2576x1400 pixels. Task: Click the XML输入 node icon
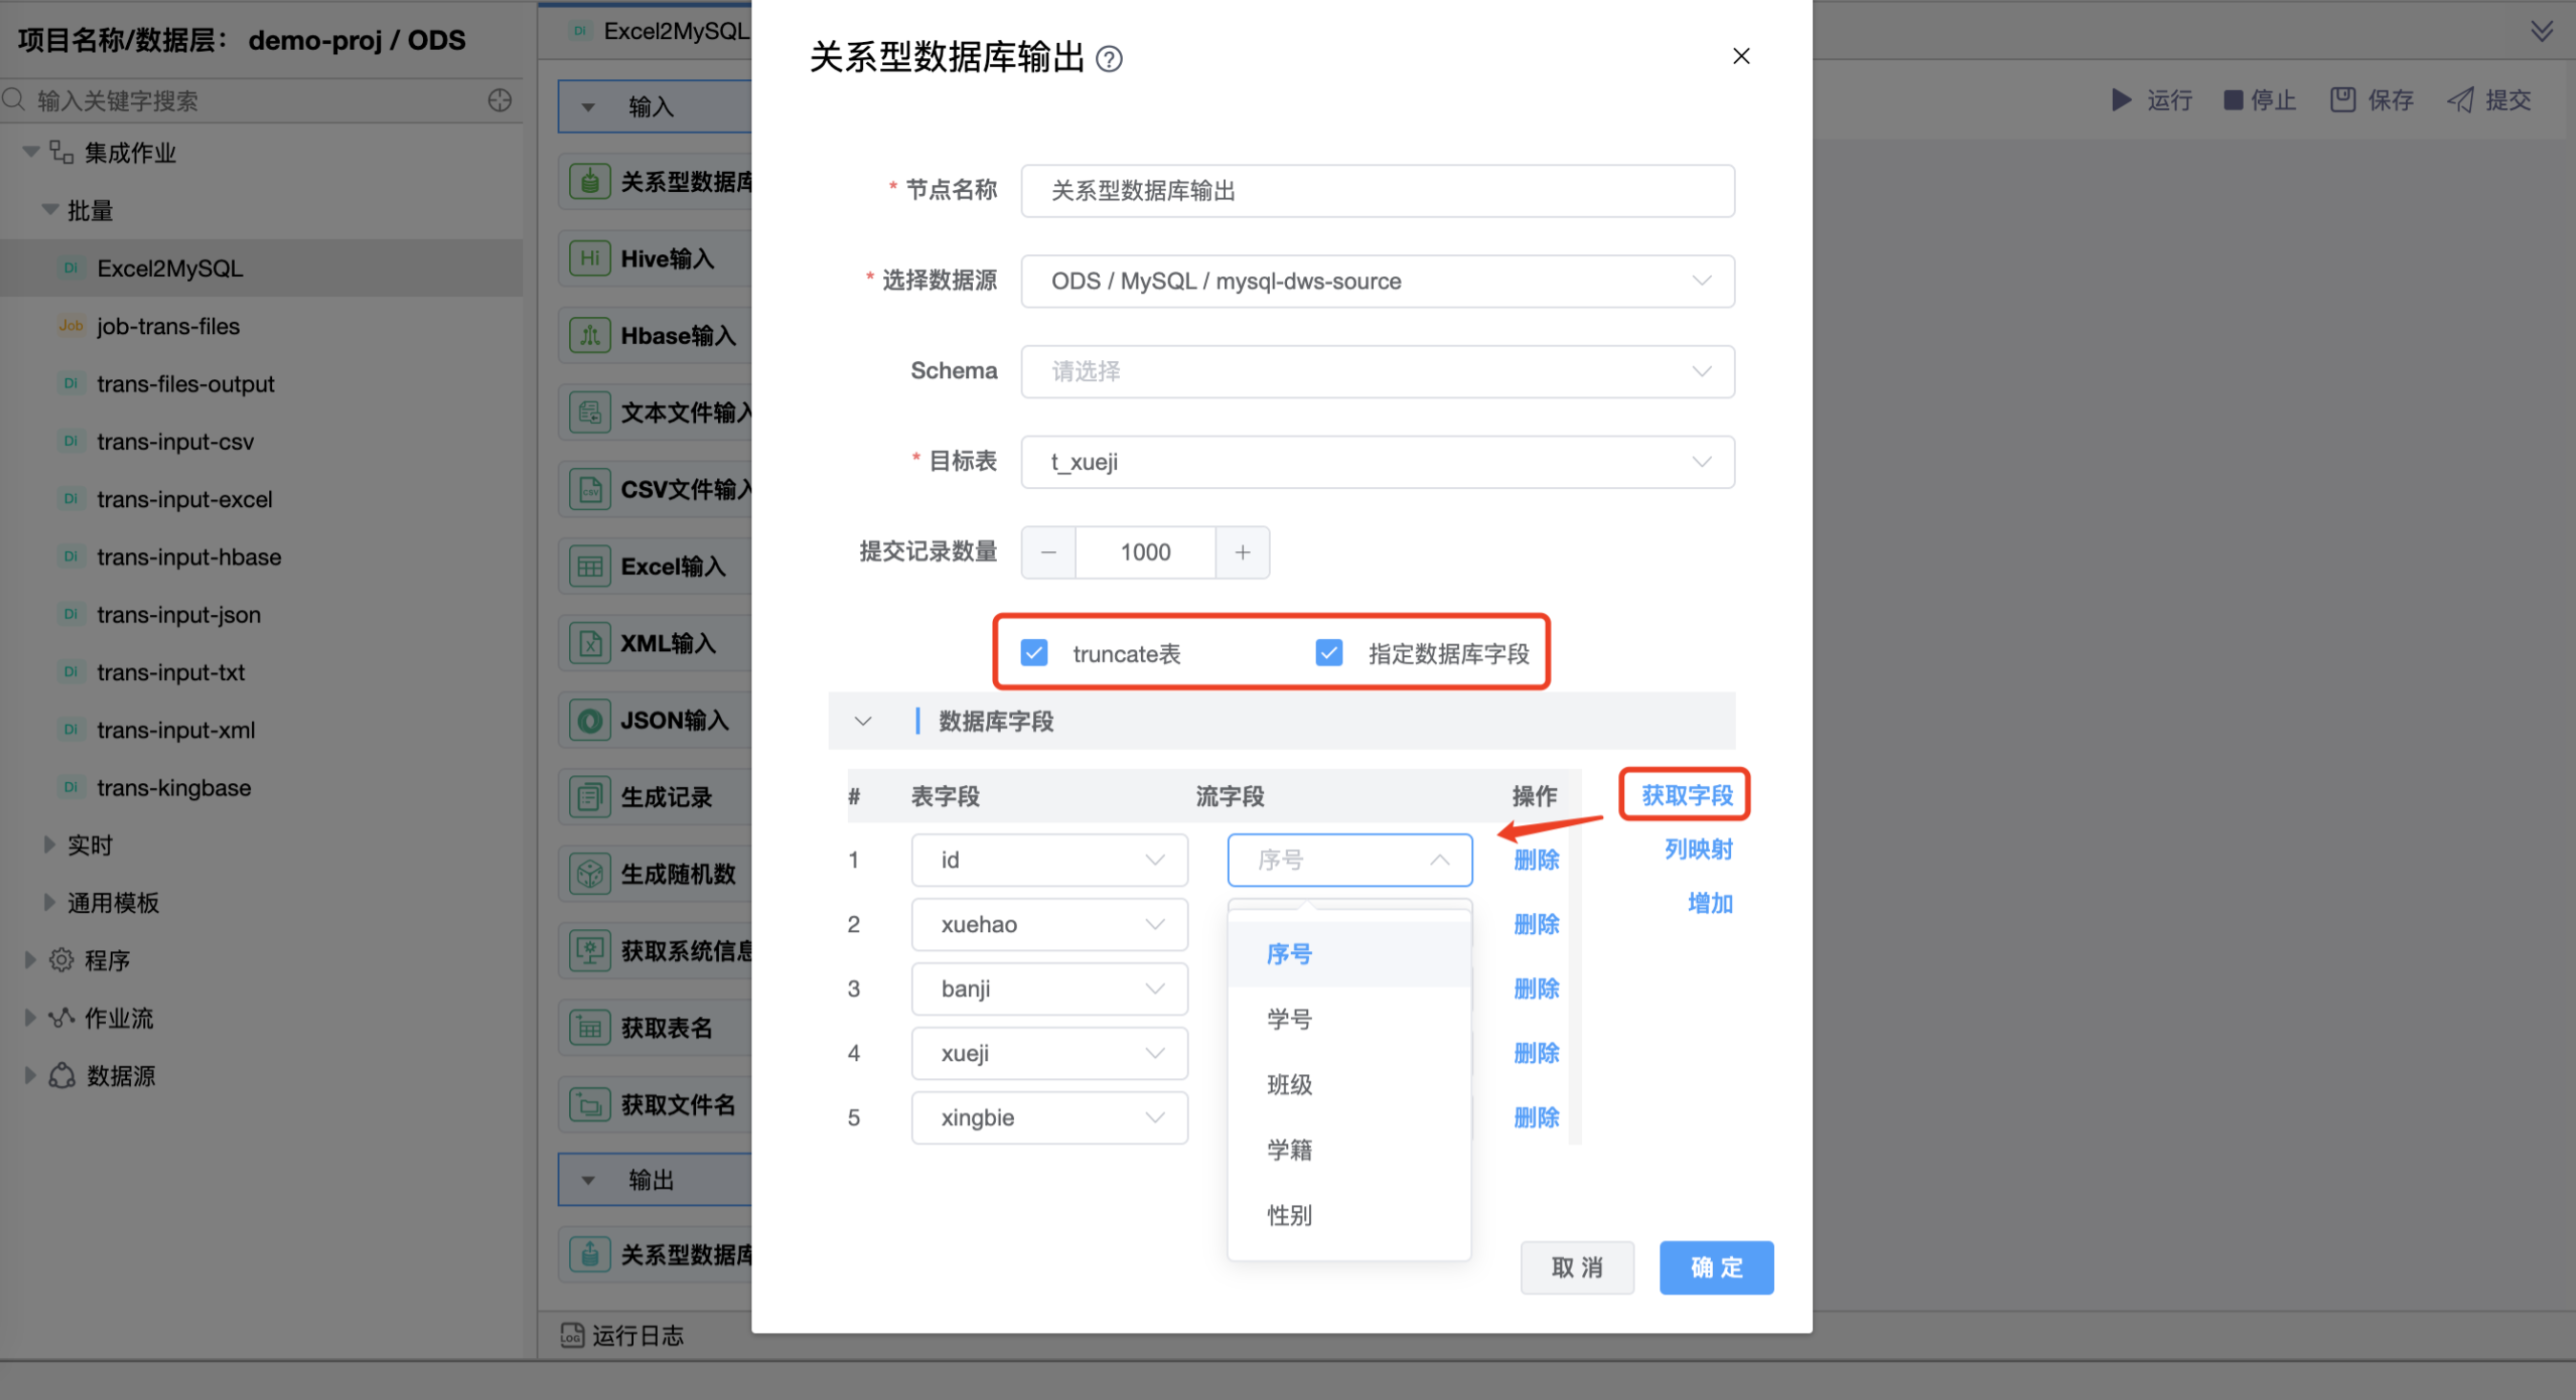tap(590, 643)
